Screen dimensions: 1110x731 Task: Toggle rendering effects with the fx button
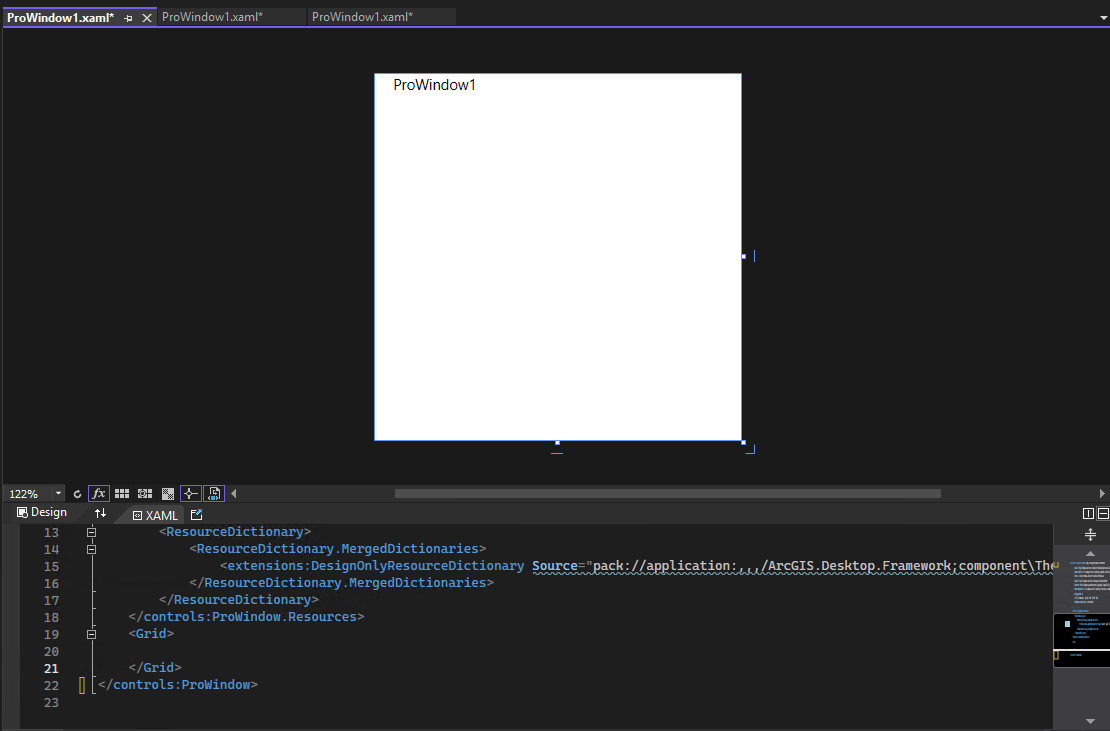pos(98,492)
